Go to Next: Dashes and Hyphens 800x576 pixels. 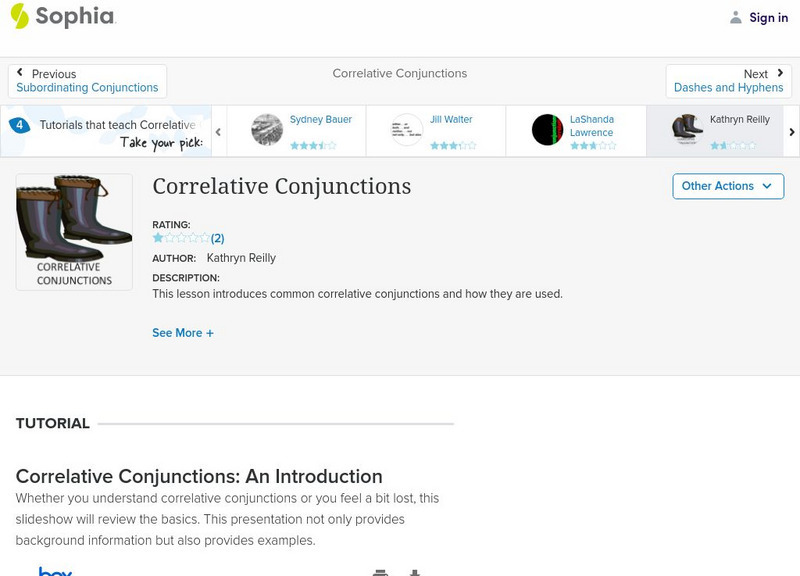[728, 81]
